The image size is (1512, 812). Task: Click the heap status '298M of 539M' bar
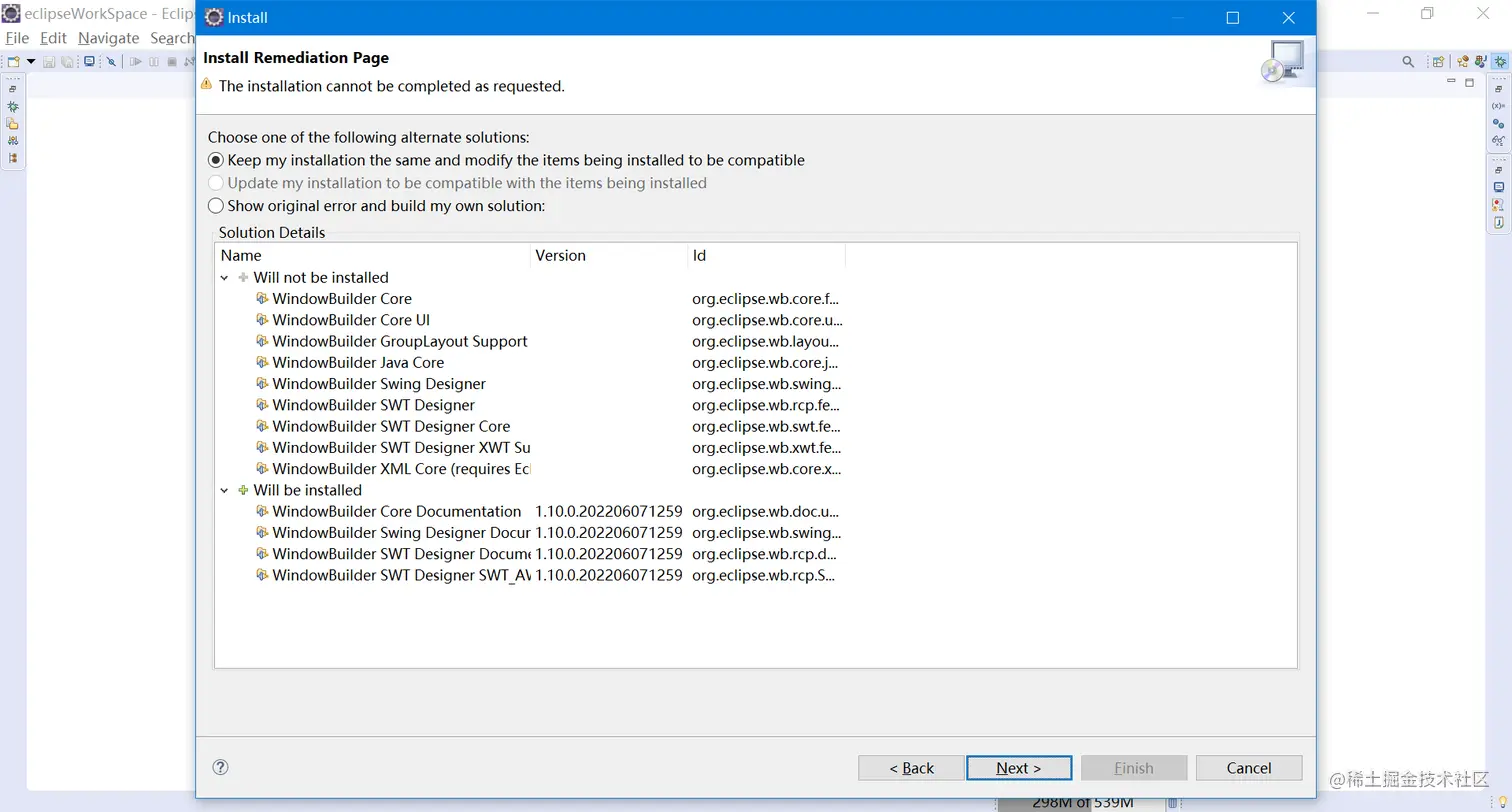tap(1080, 802)
